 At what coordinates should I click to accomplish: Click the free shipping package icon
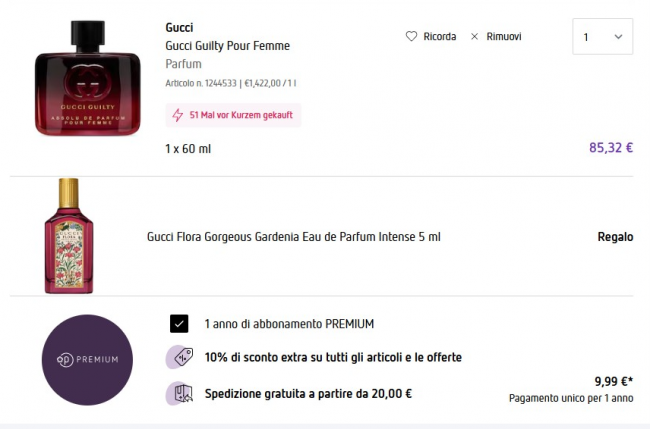180,393
